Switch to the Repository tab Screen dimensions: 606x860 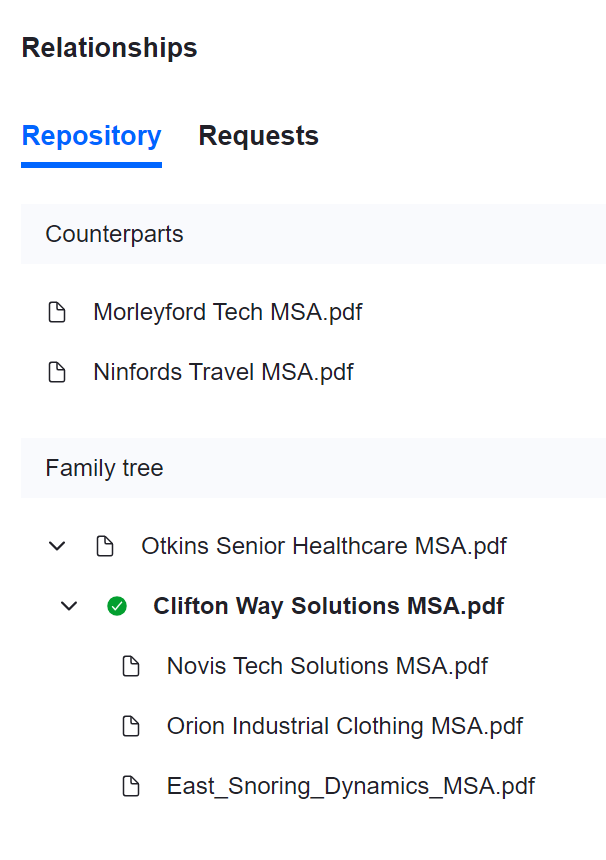click(x=91, y=136)
